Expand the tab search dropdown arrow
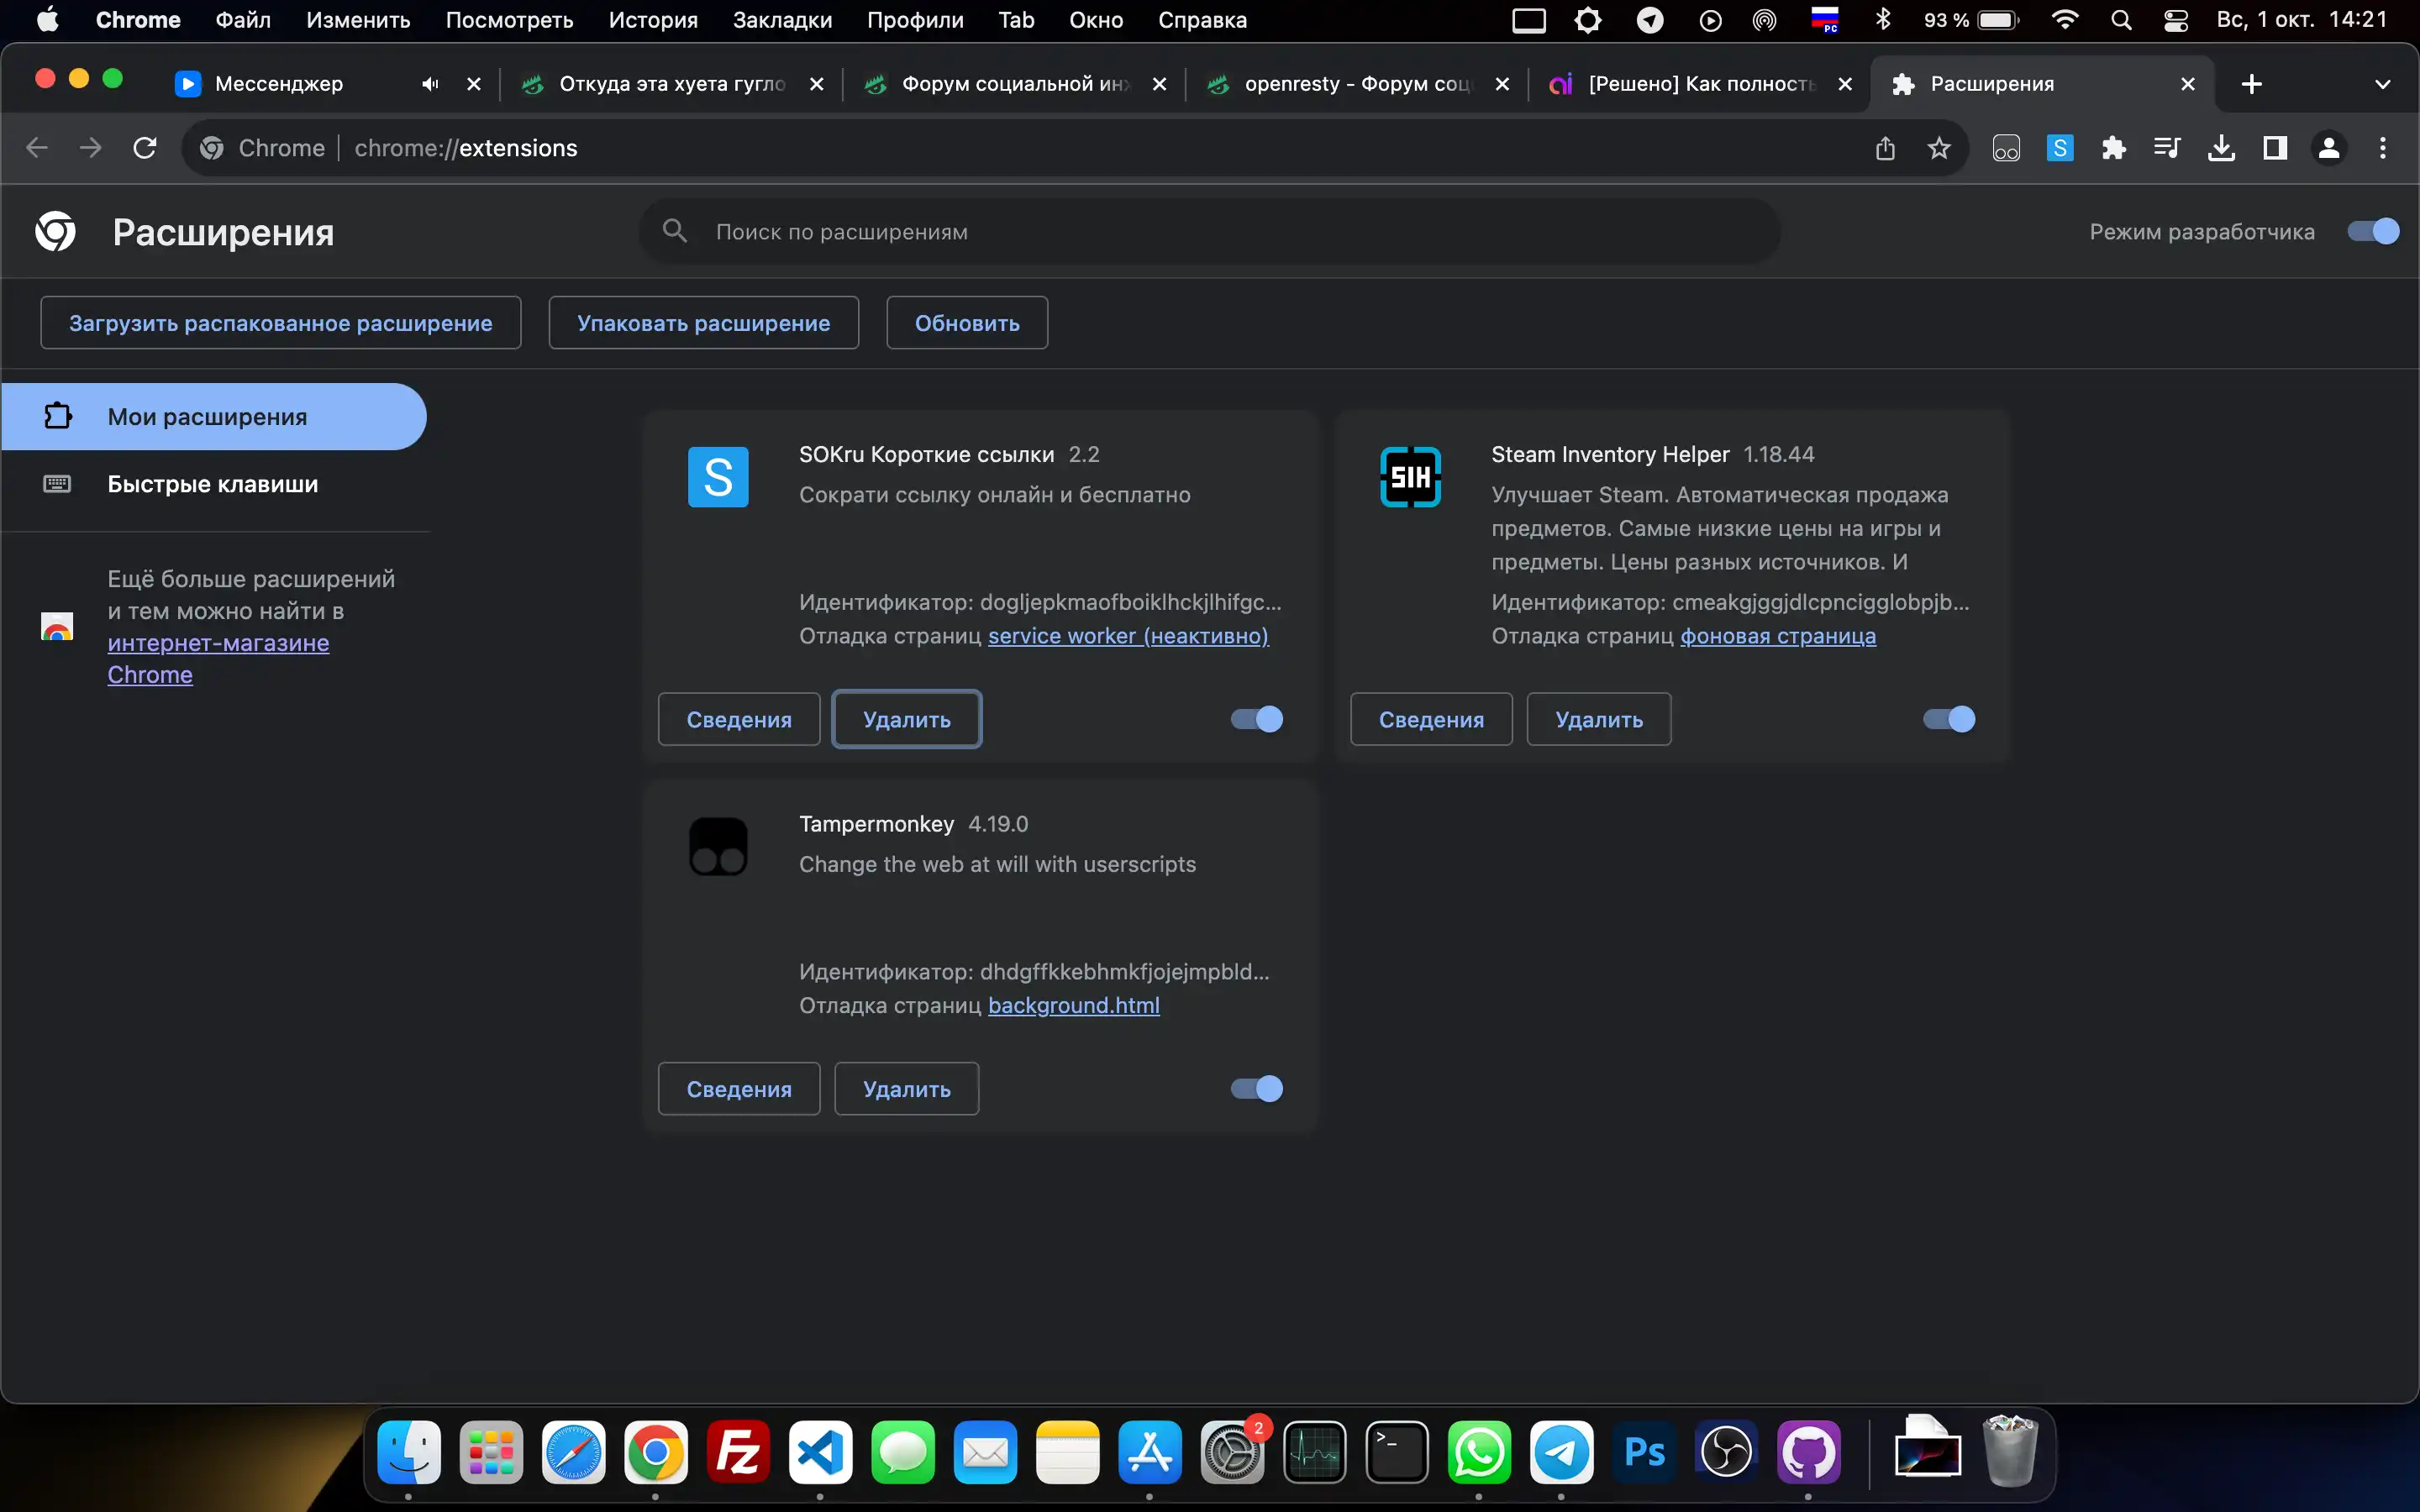Image resolution: width=2420 pixels, height=1512 pixels. 2382,84
